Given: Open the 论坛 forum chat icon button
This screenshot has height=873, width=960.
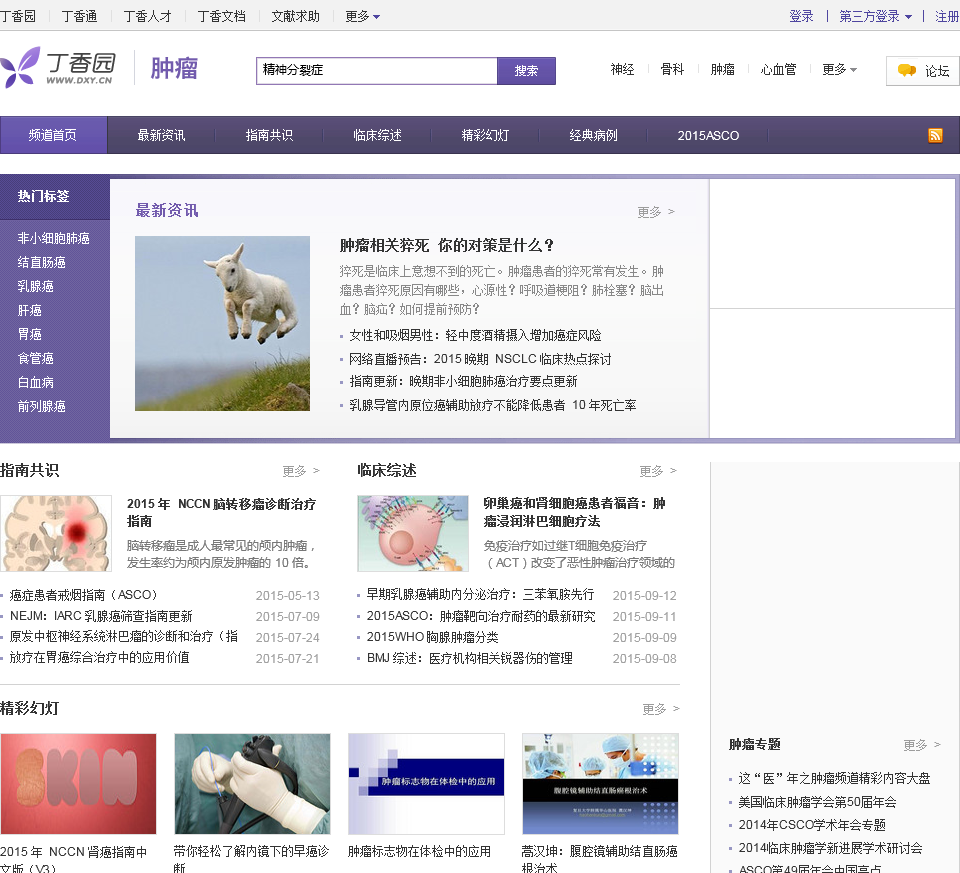Looking at the screenshot, I should pyautogui.click(x=922, y=71).
